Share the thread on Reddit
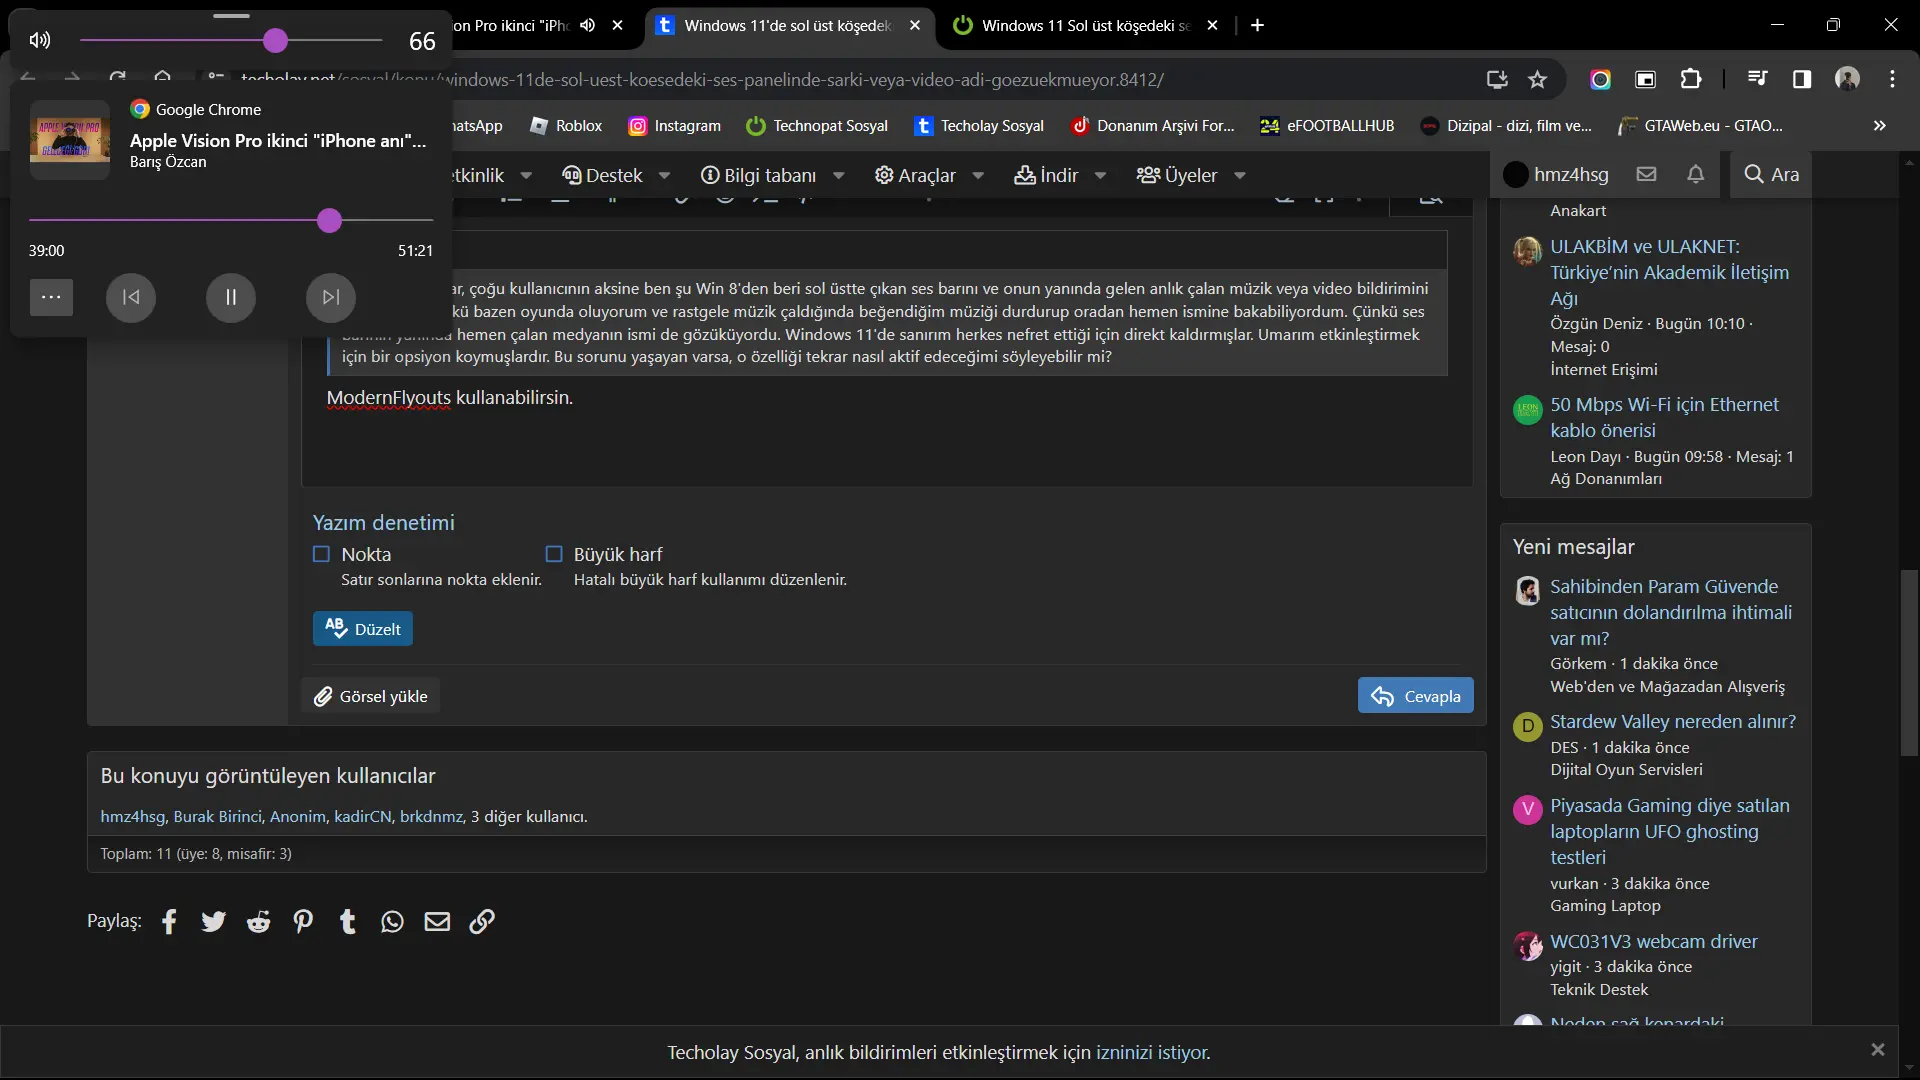The image size is (1920, 1080). [x=259, y=921]
